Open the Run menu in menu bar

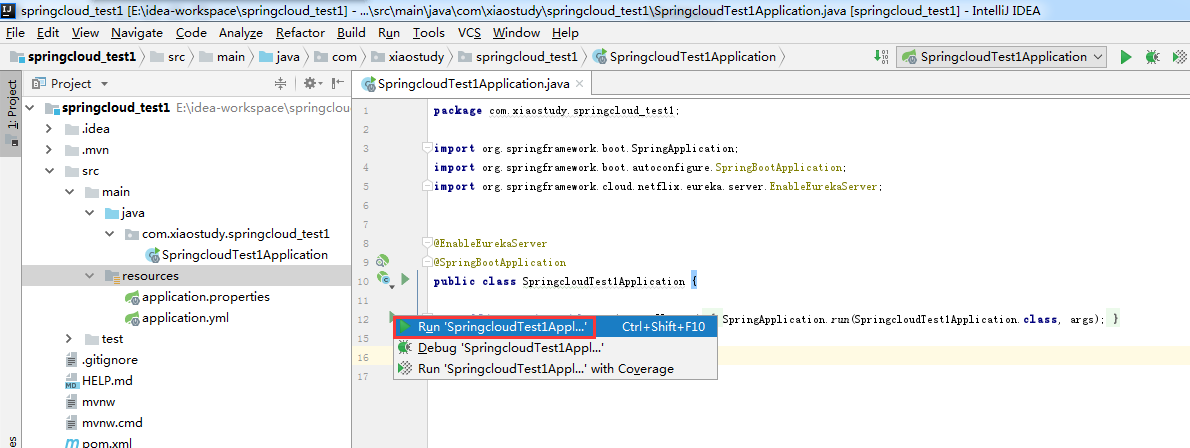[389, 33]
